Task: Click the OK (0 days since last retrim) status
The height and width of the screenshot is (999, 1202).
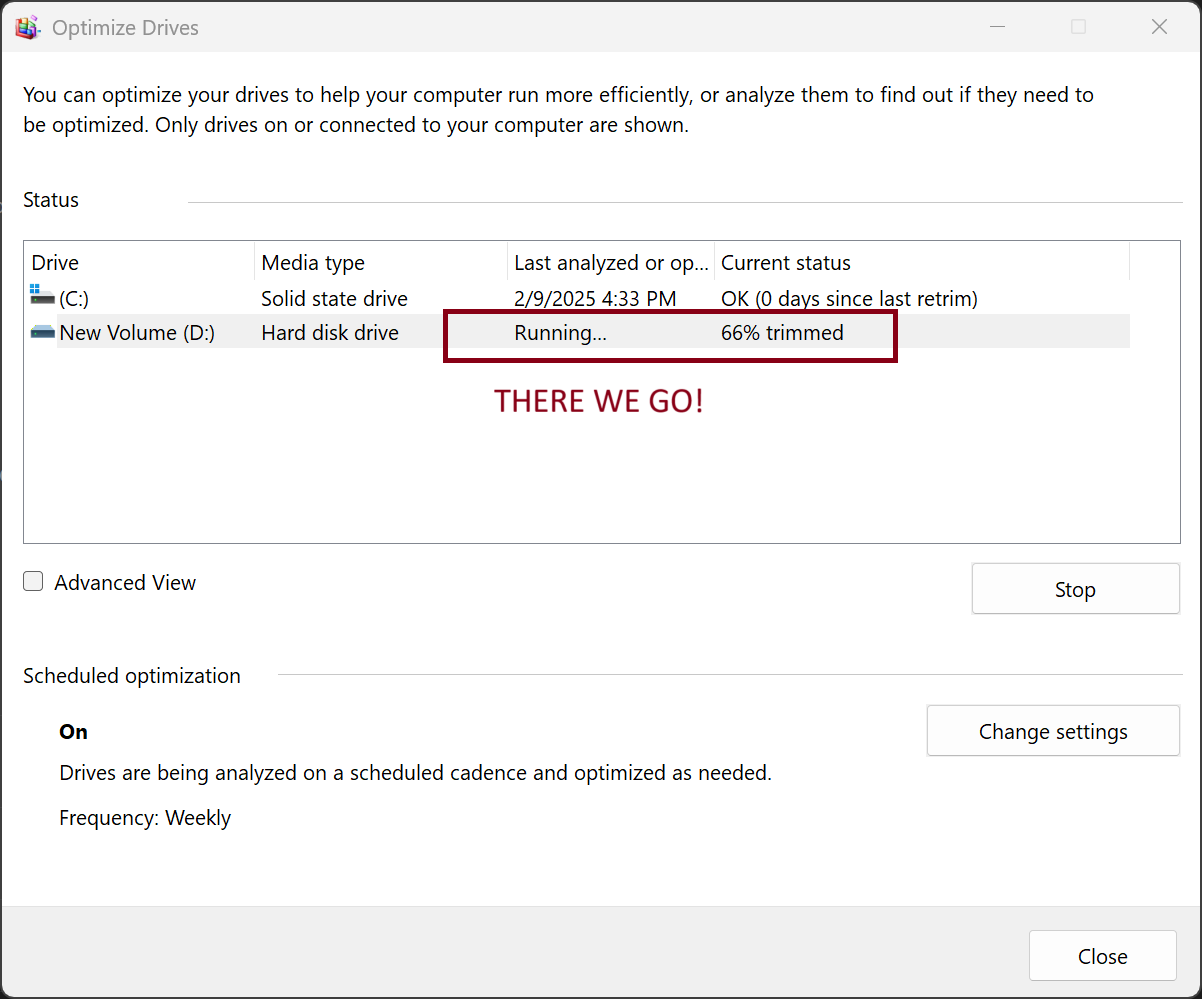Action: click(x=849, y=299)
